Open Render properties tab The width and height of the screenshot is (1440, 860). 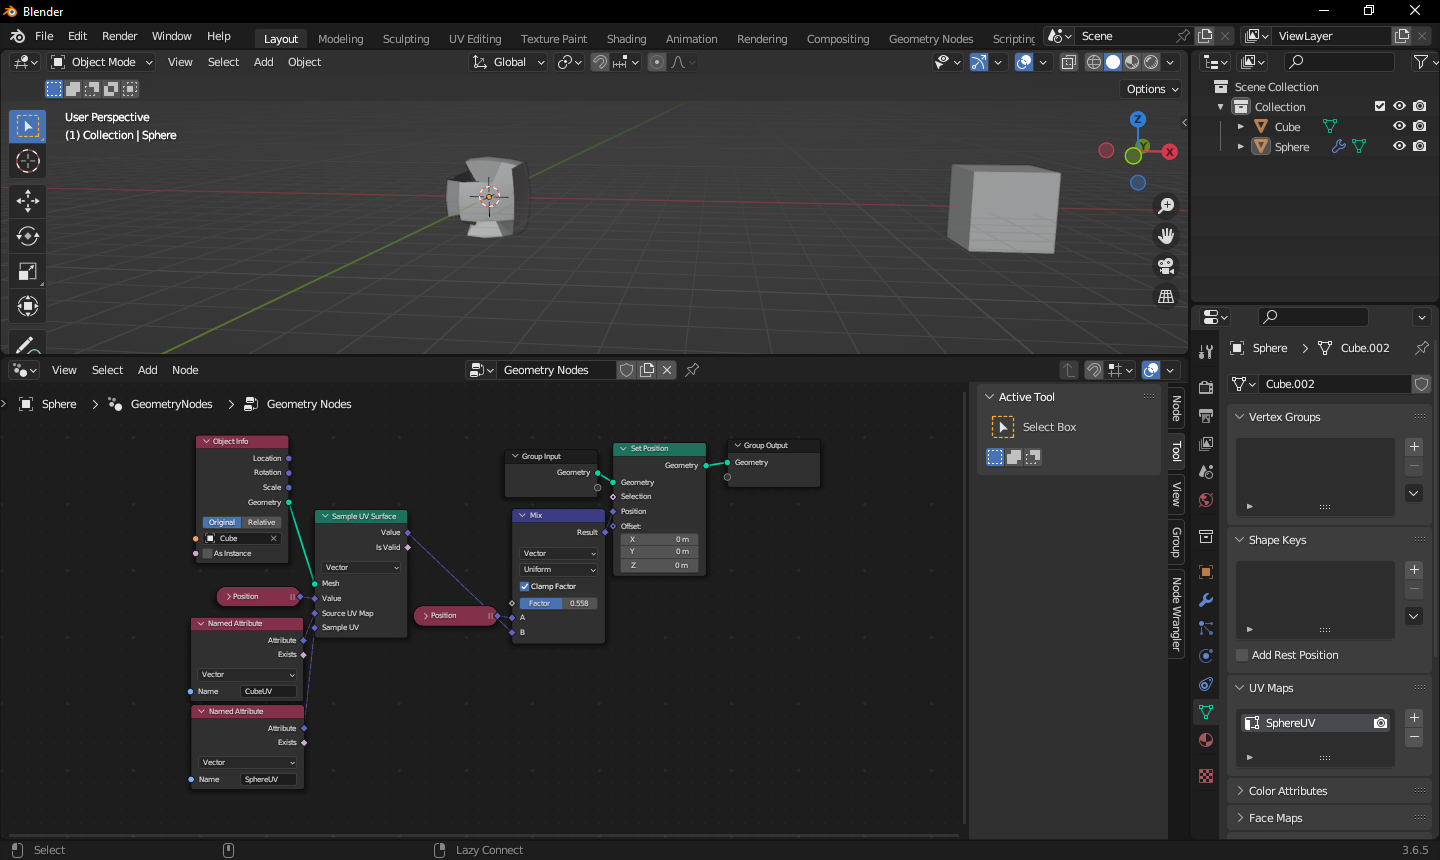point(1206,387)
